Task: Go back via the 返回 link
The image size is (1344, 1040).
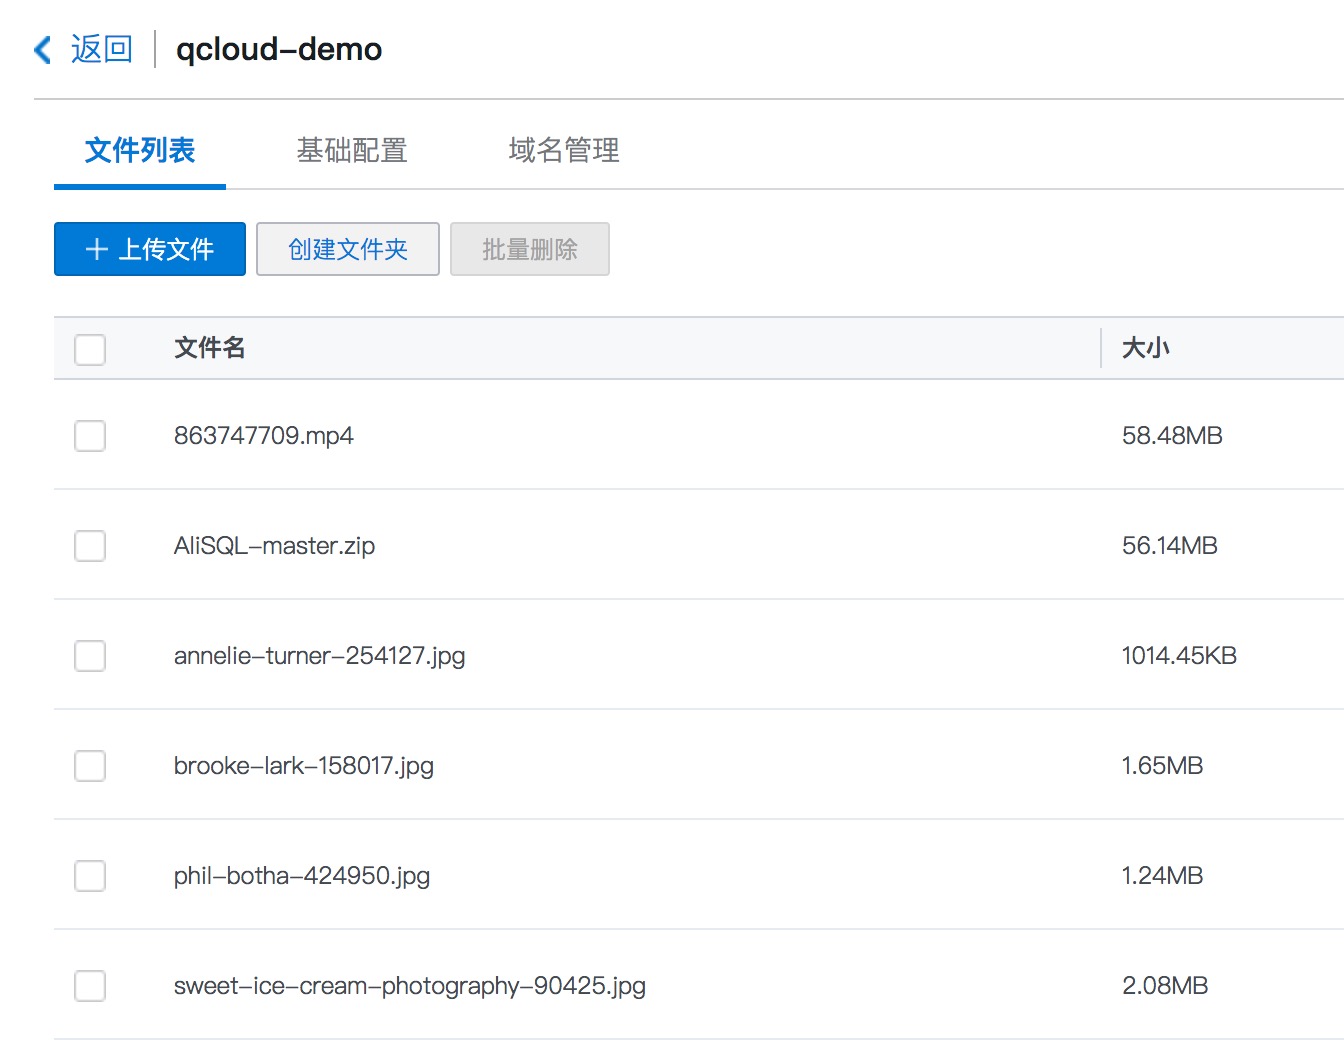Action: 102,49
